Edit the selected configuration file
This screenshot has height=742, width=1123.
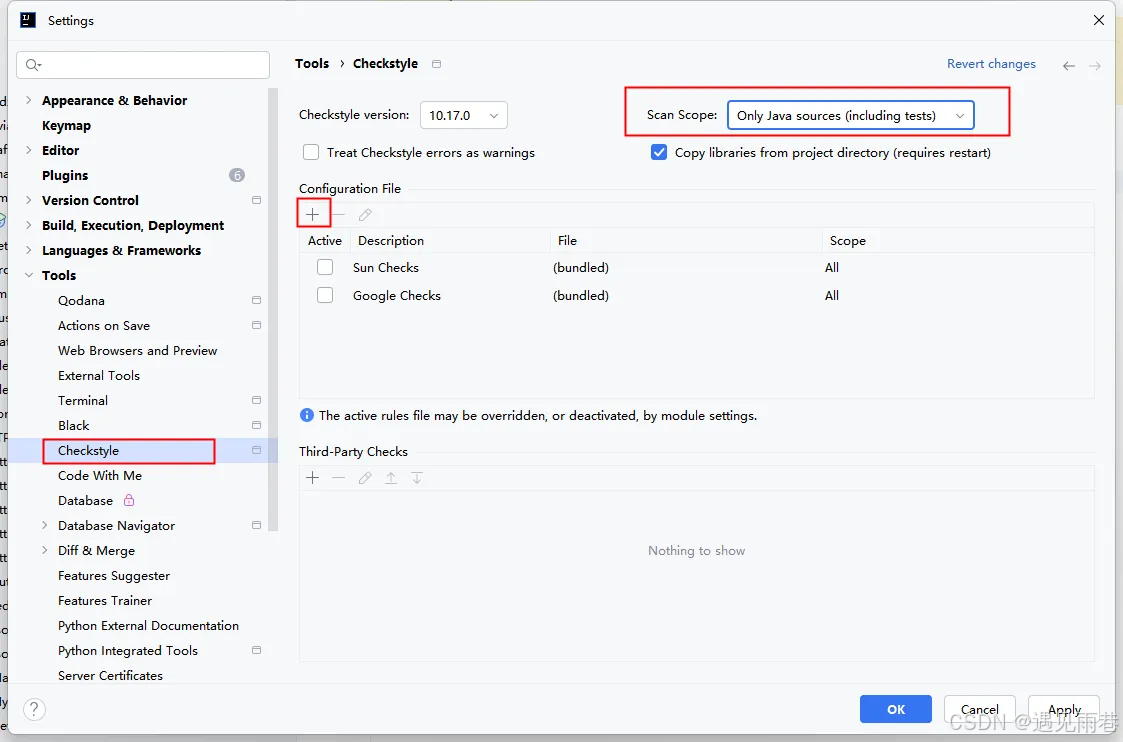click(364, 213)
